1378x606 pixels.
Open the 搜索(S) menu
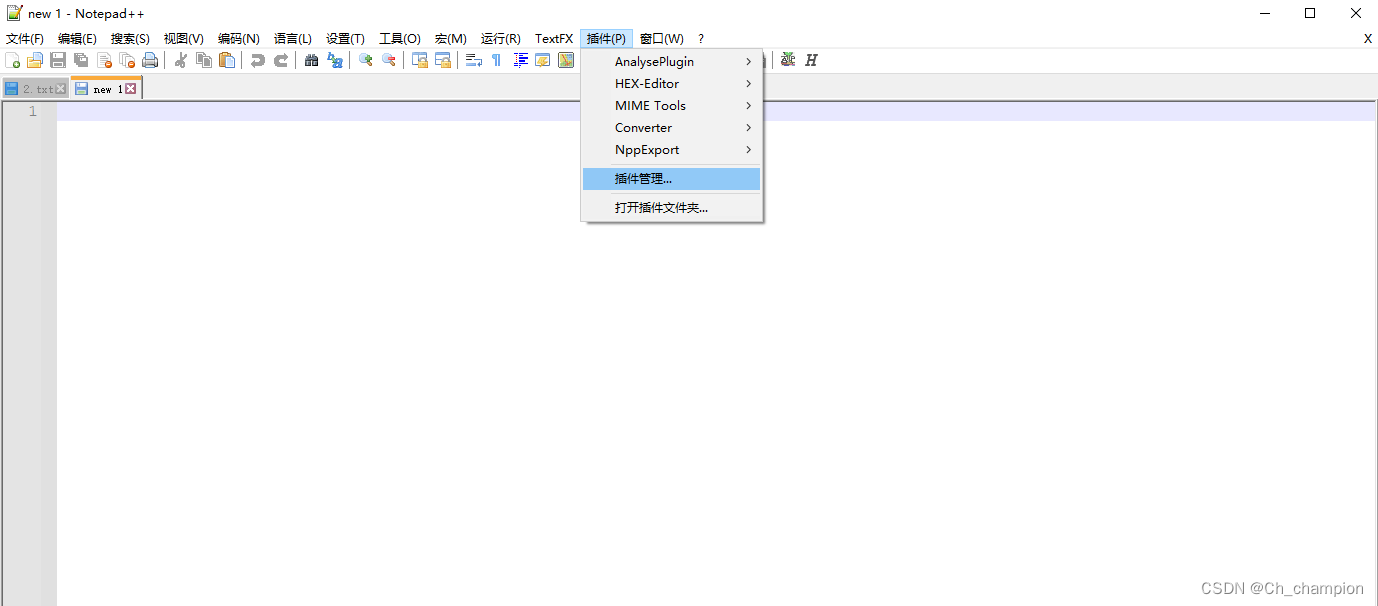[x=130, y=38]
